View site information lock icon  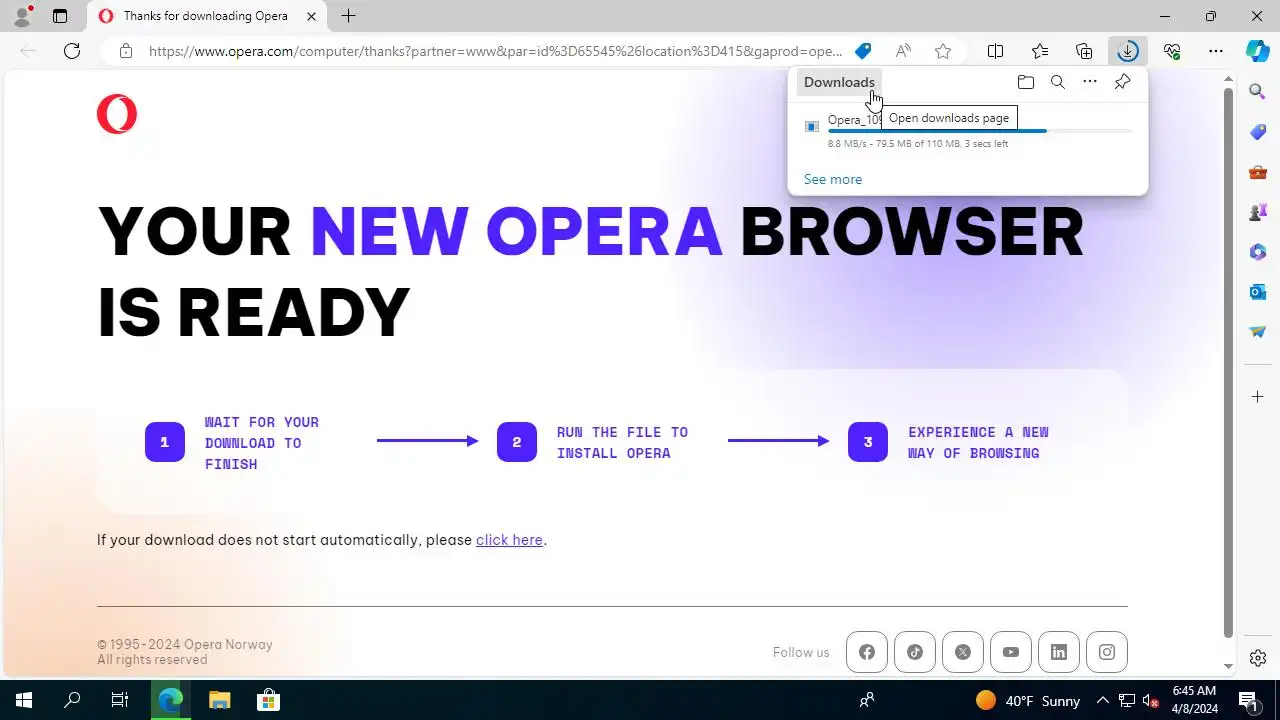pyautogui.click(x=125, y=51)
